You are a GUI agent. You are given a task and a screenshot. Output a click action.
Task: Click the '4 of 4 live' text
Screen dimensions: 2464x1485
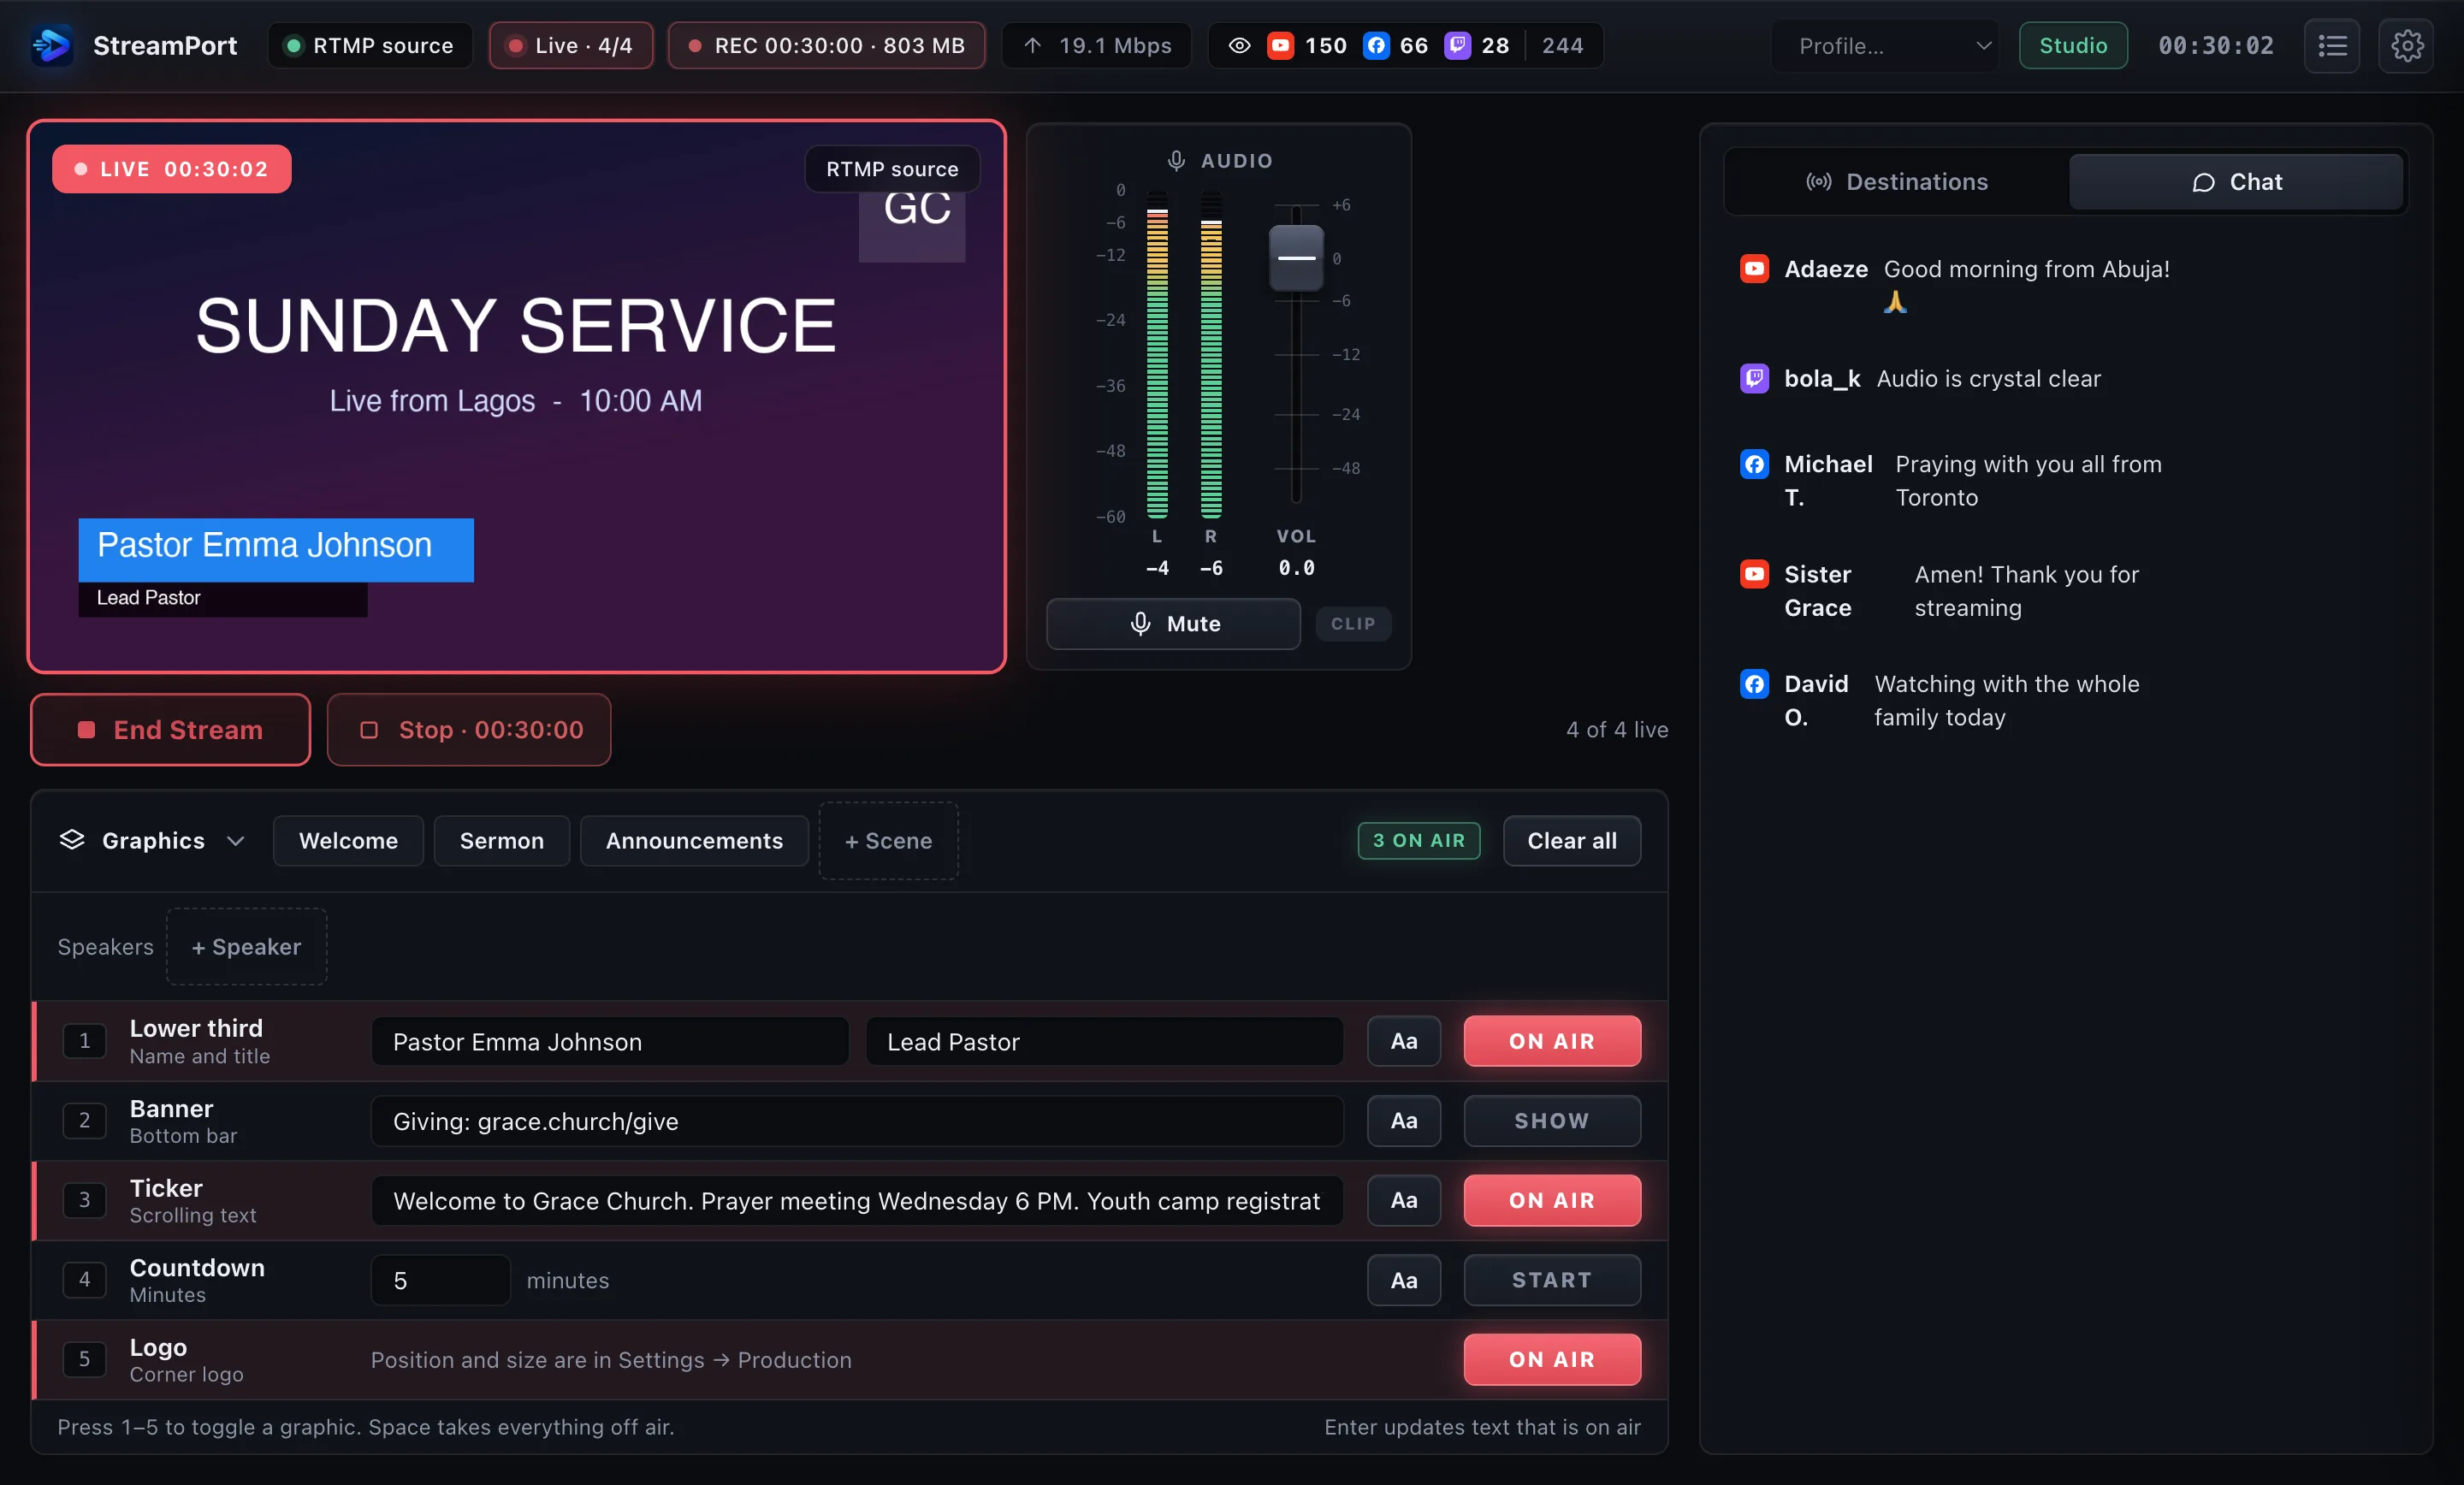point(1617,730)
